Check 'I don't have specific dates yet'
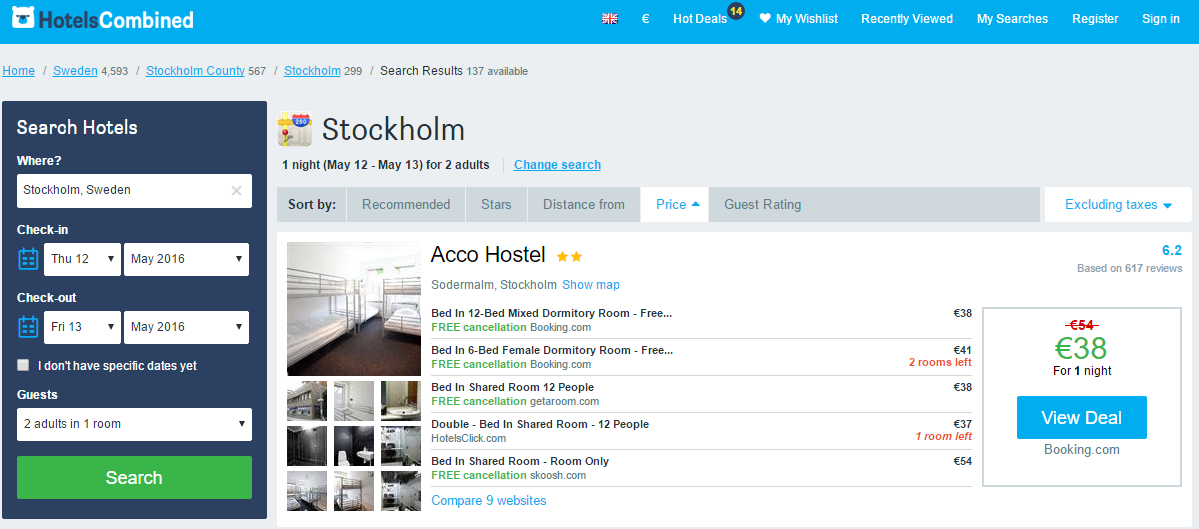1199x529 pixels. point(24,365)
